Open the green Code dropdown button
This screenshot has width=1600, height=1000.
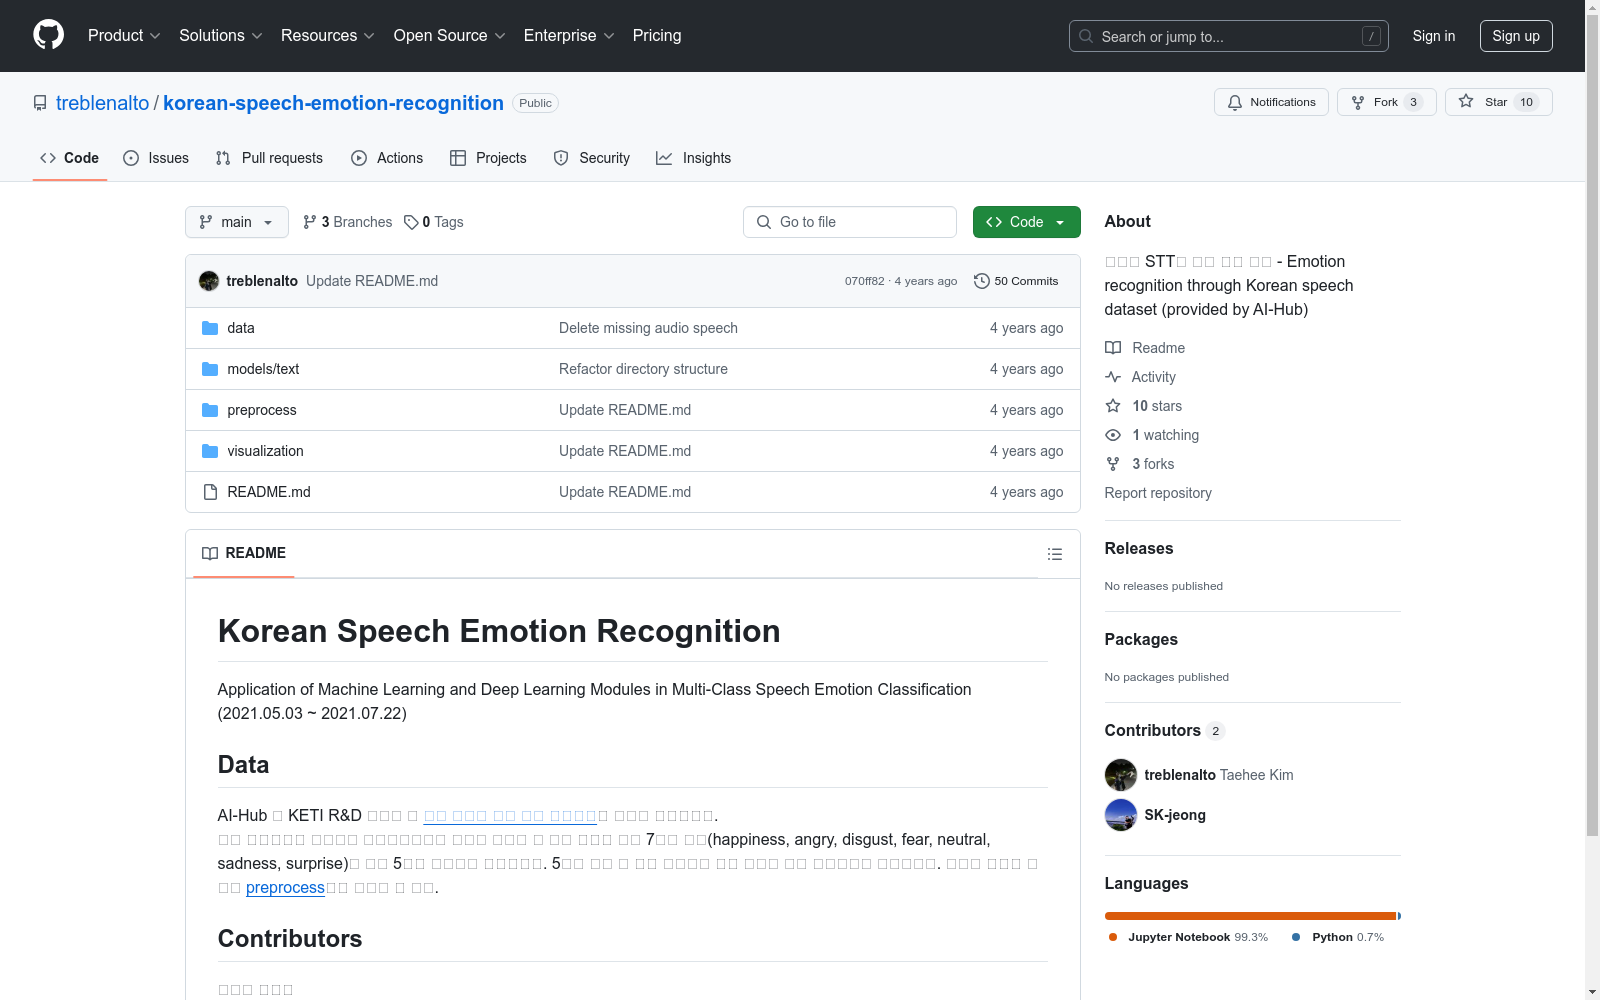pyautogui.click(x=1026, y=222)
